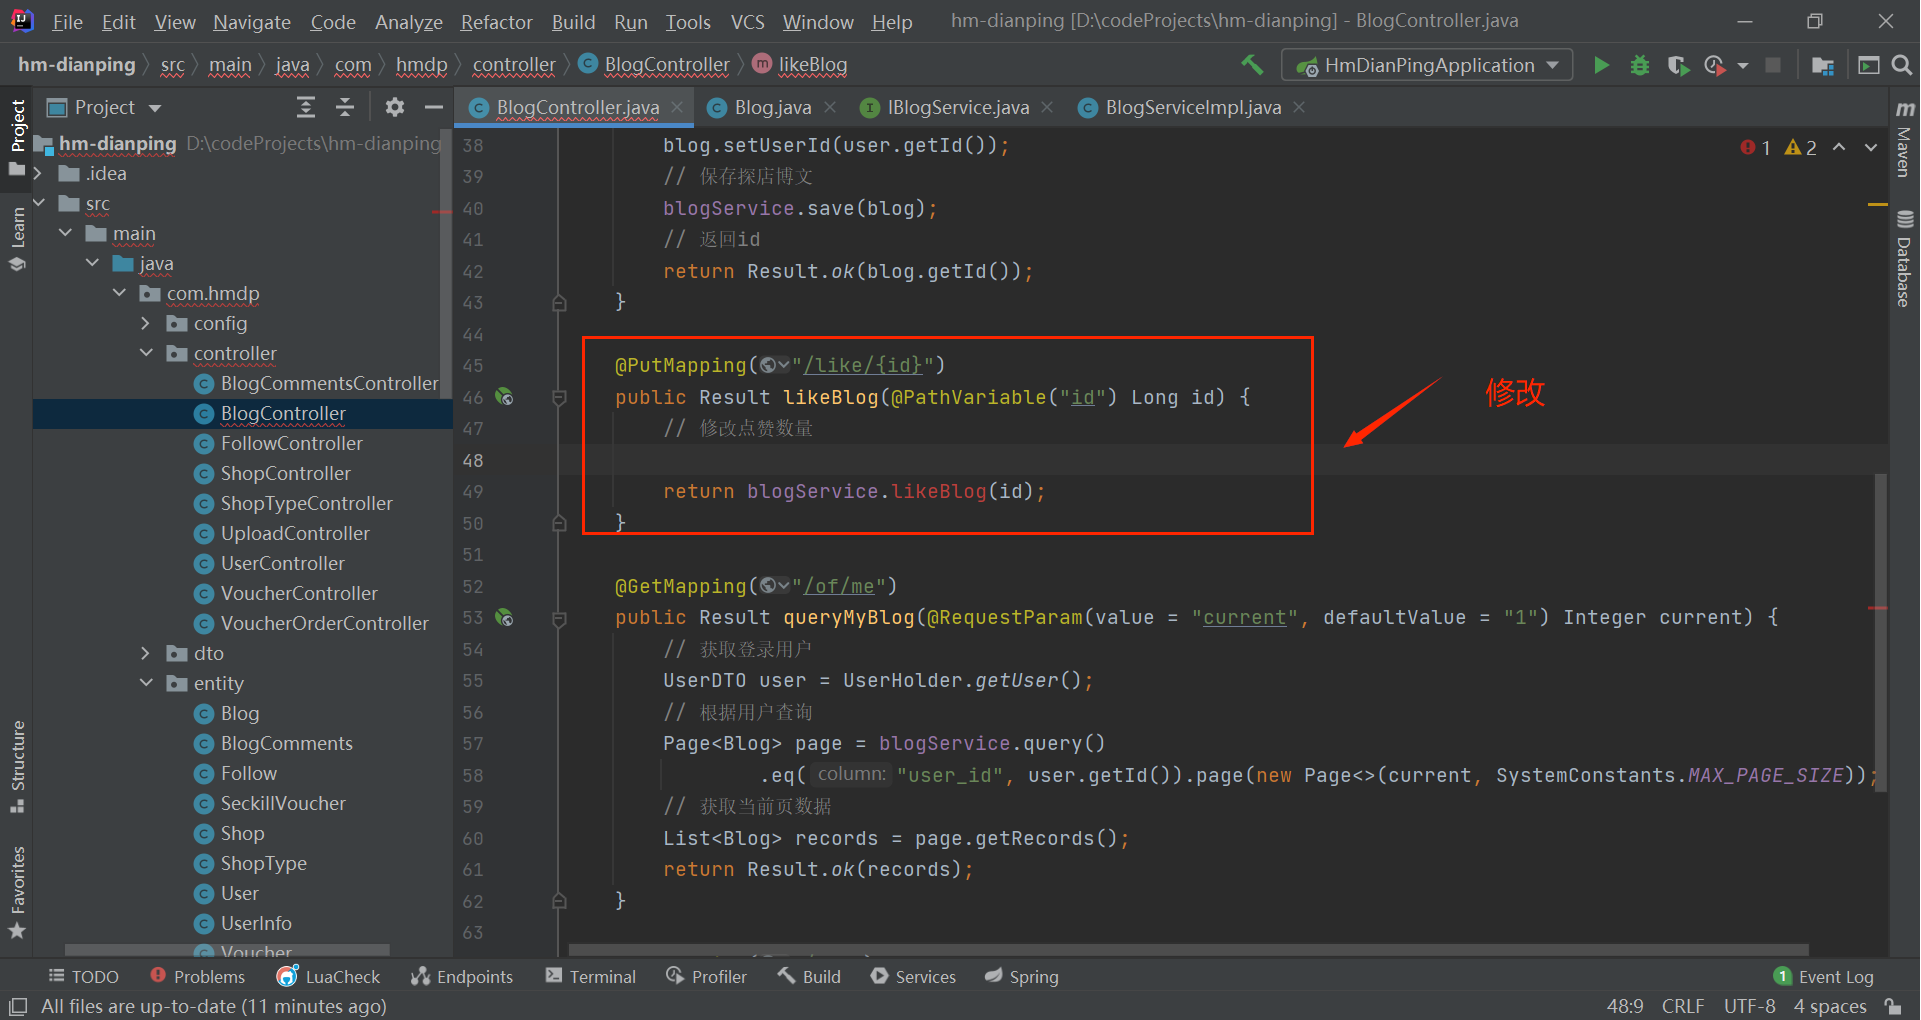This screenshot has width=1921, height=1020.
Task: Click the read-only lock icon in status bar
Action: pos(1892,1006)
